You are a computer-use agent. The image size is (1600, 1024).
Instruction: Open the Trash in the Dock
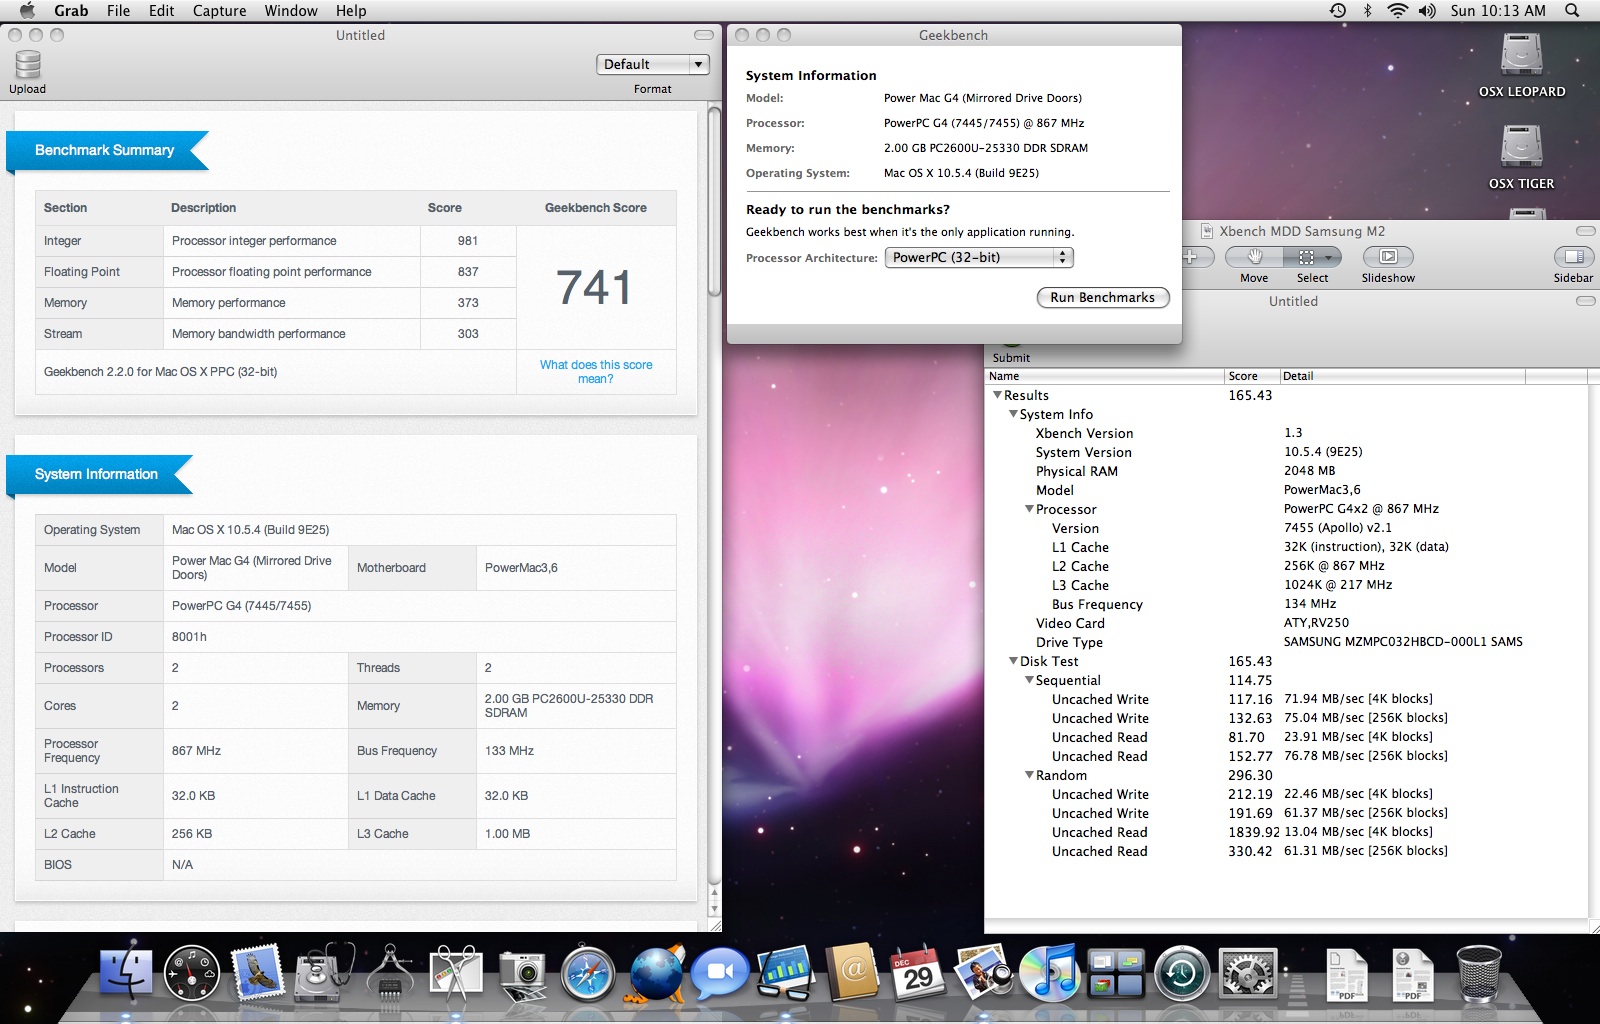(1478, 973)
